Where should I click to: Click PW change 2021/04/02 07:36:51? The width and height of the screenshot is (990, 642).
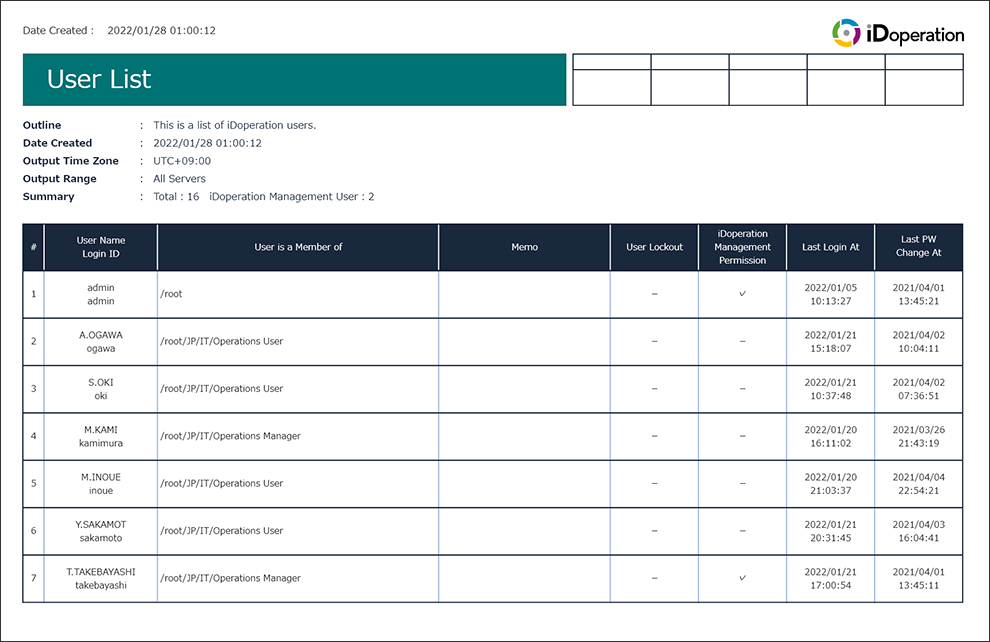tap(919, 389)
